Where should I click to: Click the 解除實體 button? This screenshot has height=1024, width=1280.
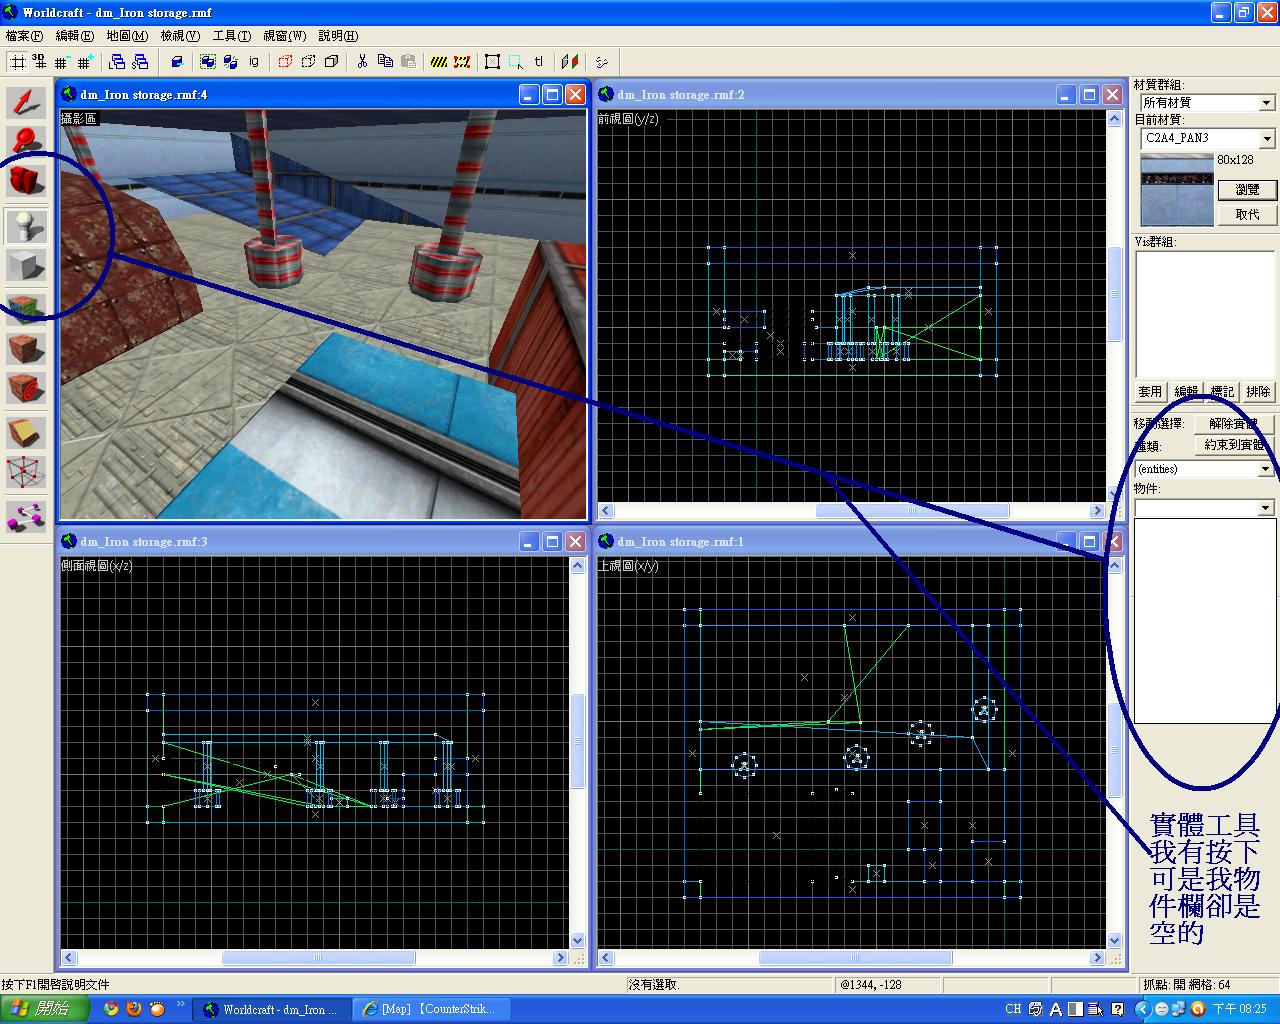1234,424
